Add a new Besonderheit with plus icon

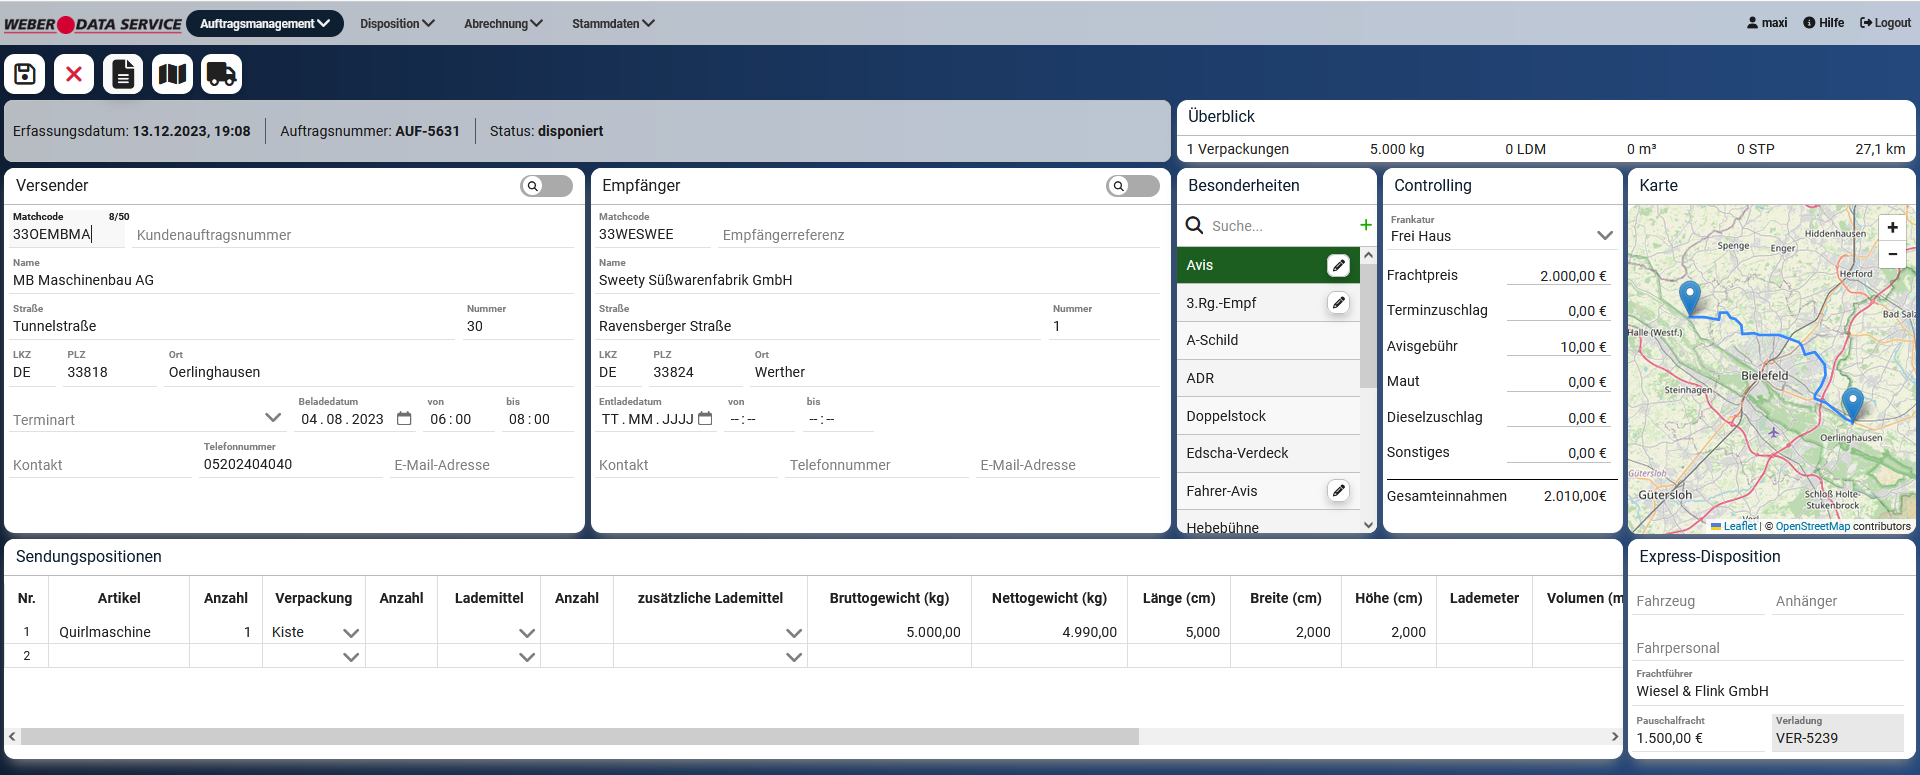(x=1365, y=225)
